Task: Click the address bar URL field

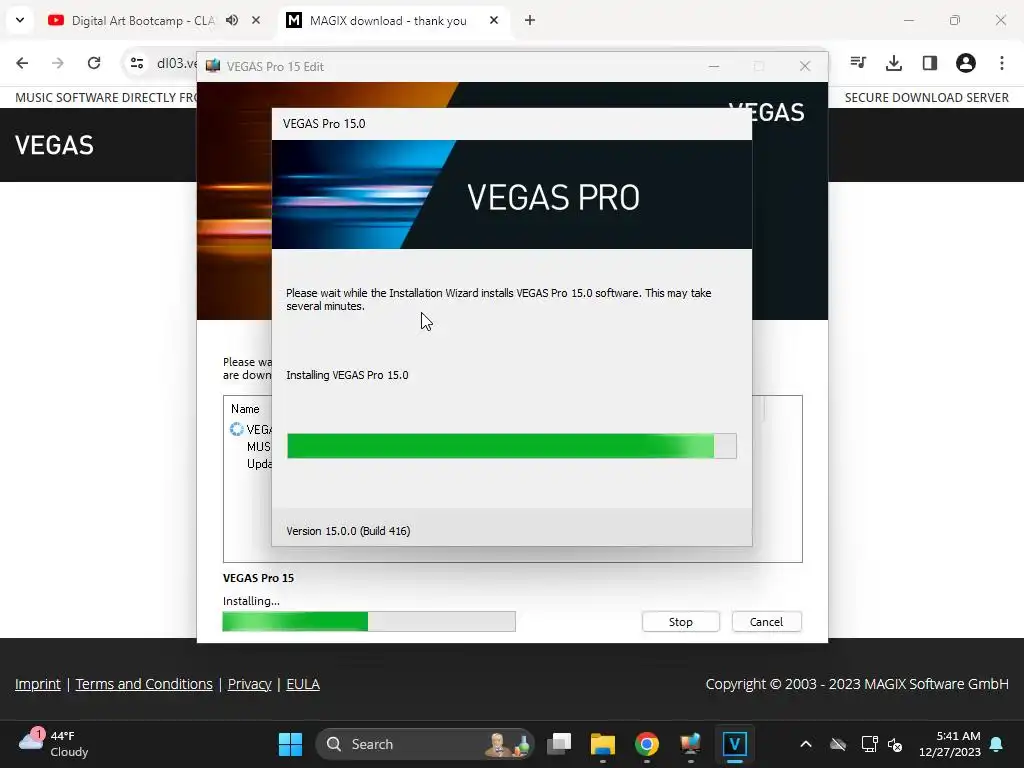Action: tap(176, 63)
